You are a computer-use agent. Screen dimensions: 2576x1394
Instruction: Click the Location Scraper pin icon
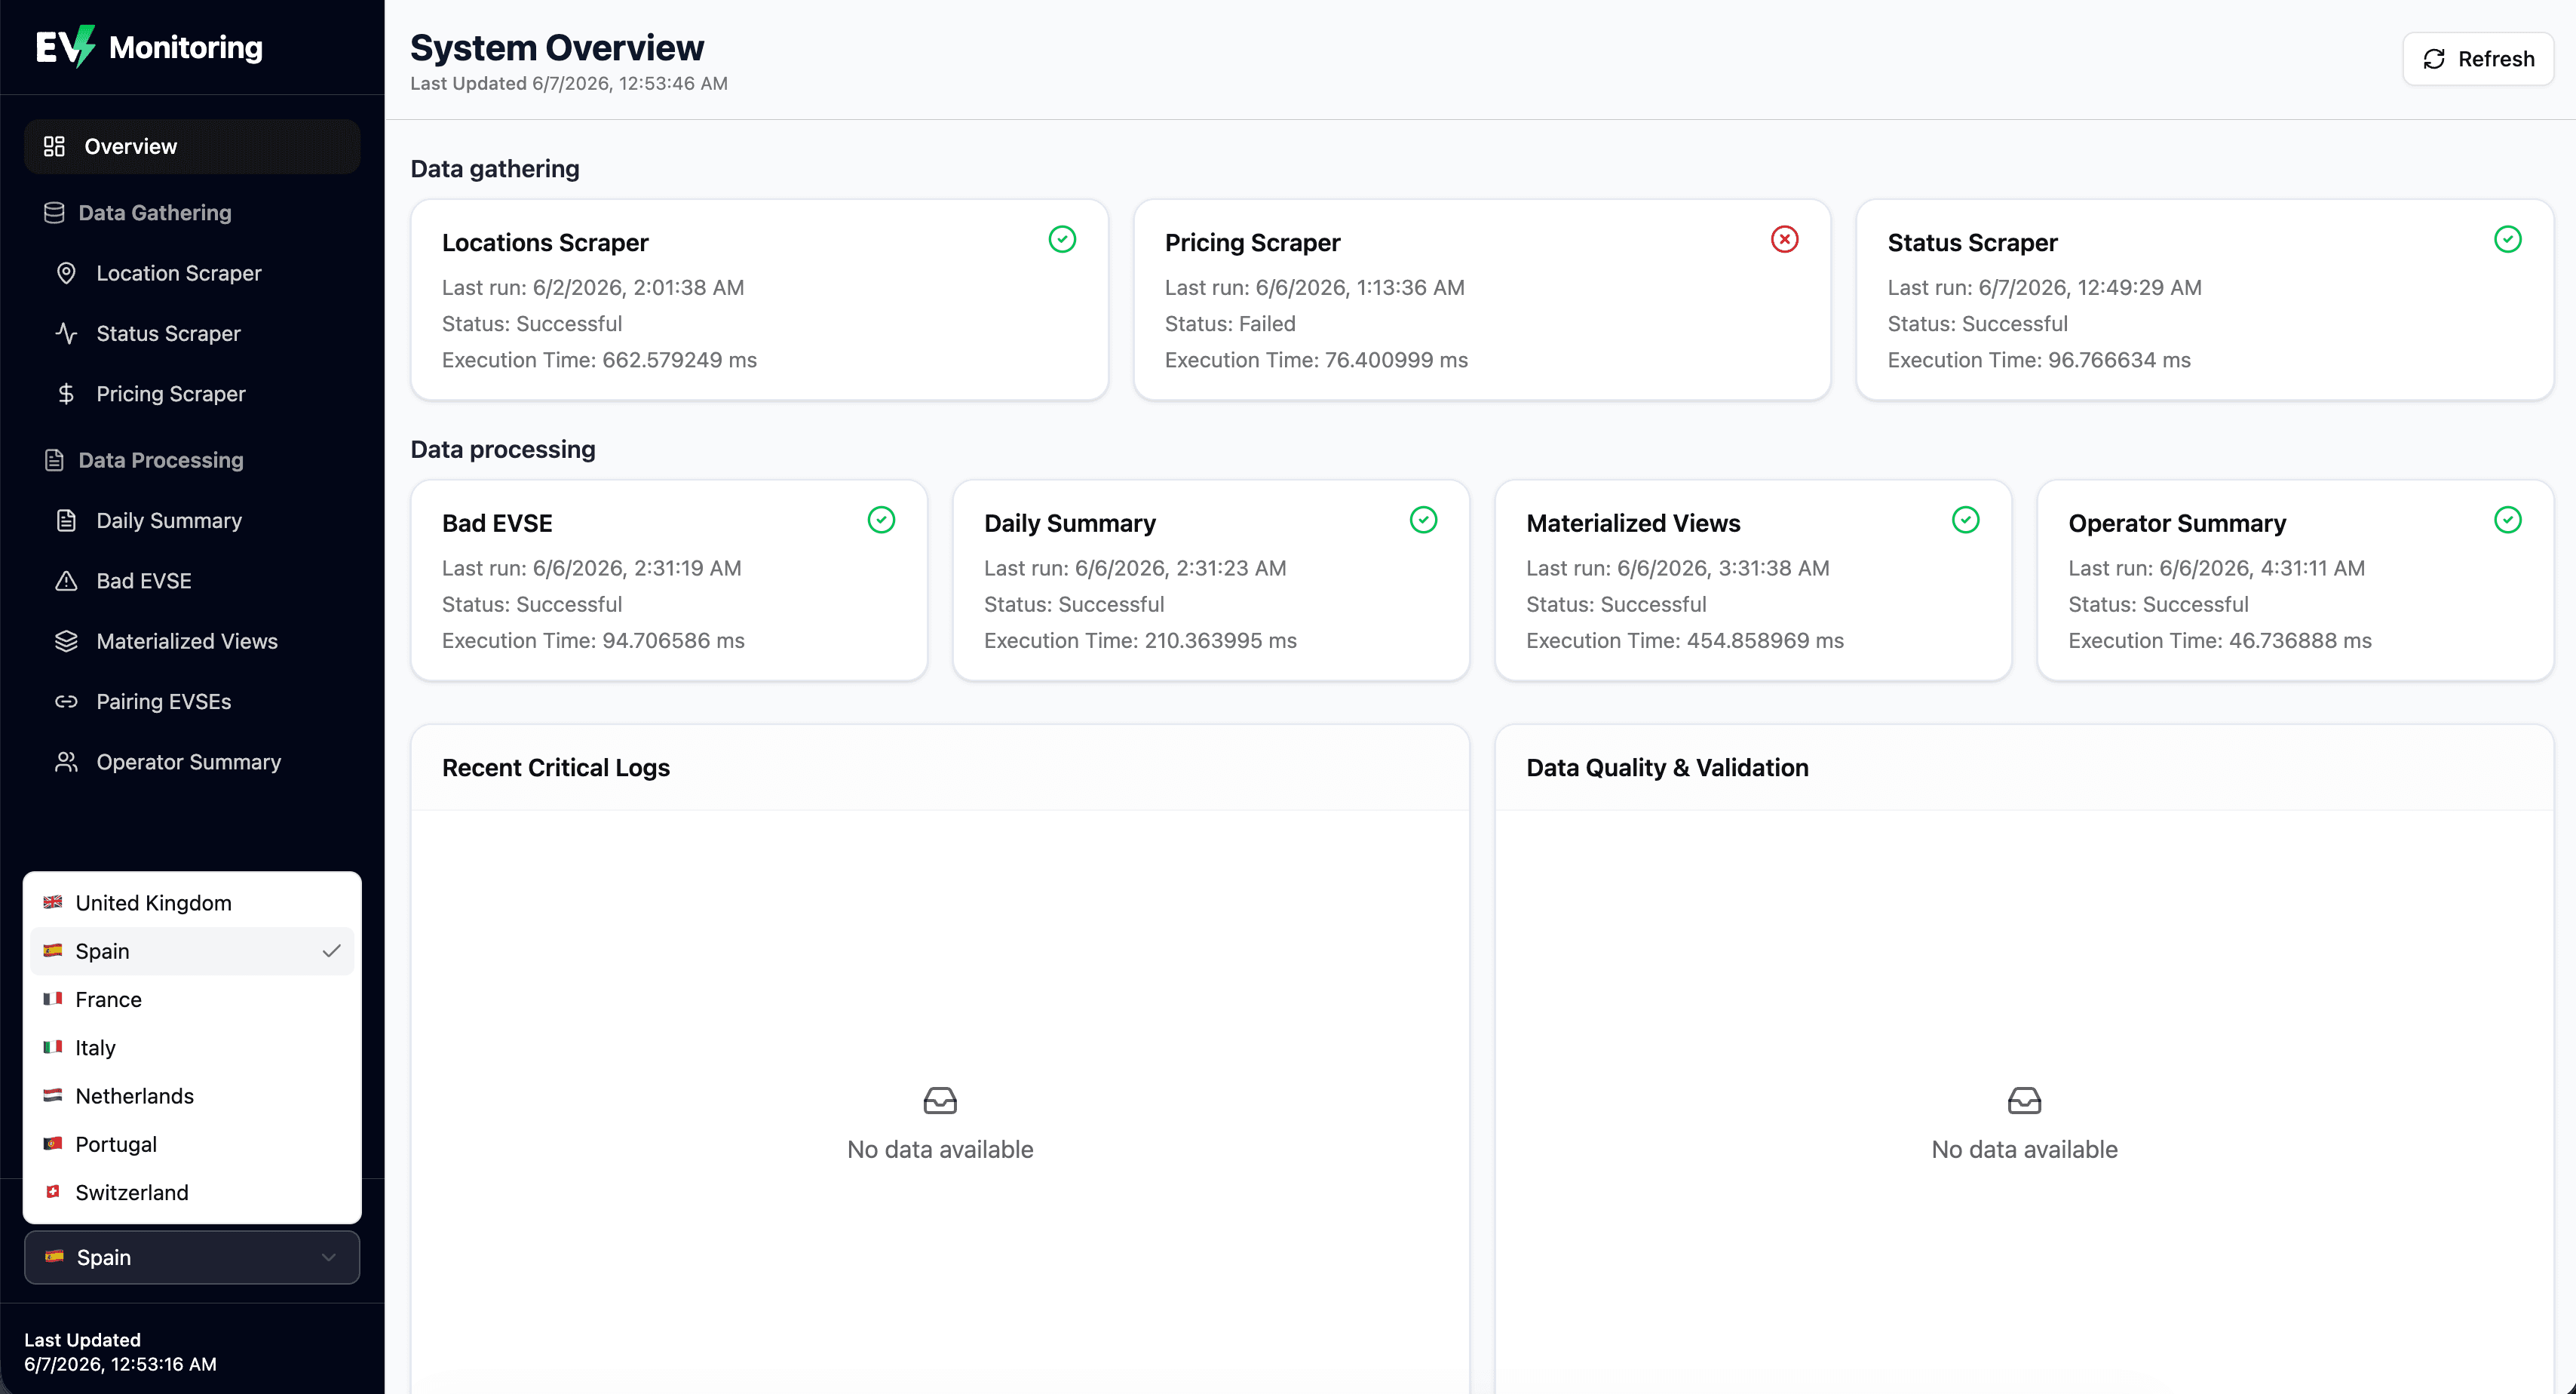[66, 273]
